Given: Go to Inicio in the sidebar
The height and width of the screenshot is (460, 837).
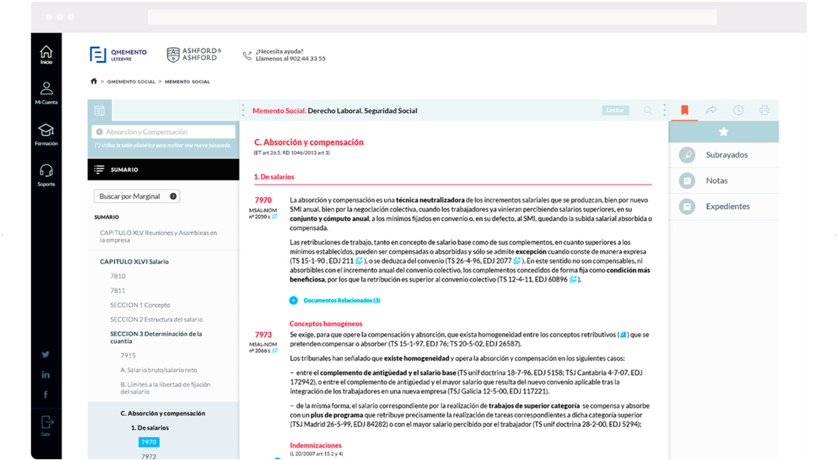Looking at the screenshot, I should coord(46,55).
